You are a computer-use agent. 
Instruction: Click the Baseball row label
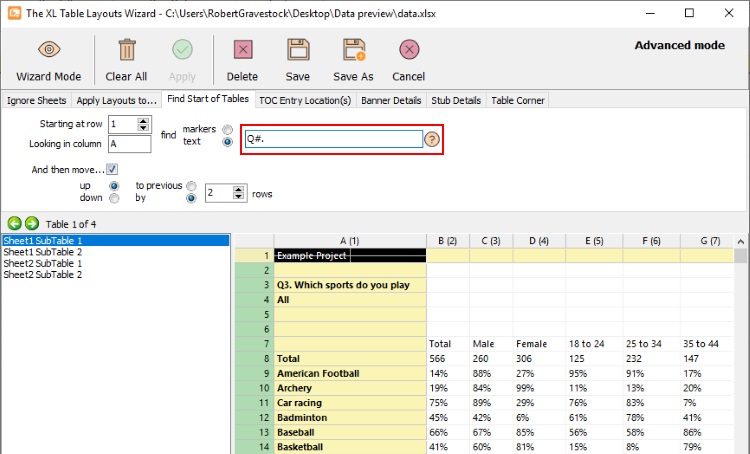point(350,432)
